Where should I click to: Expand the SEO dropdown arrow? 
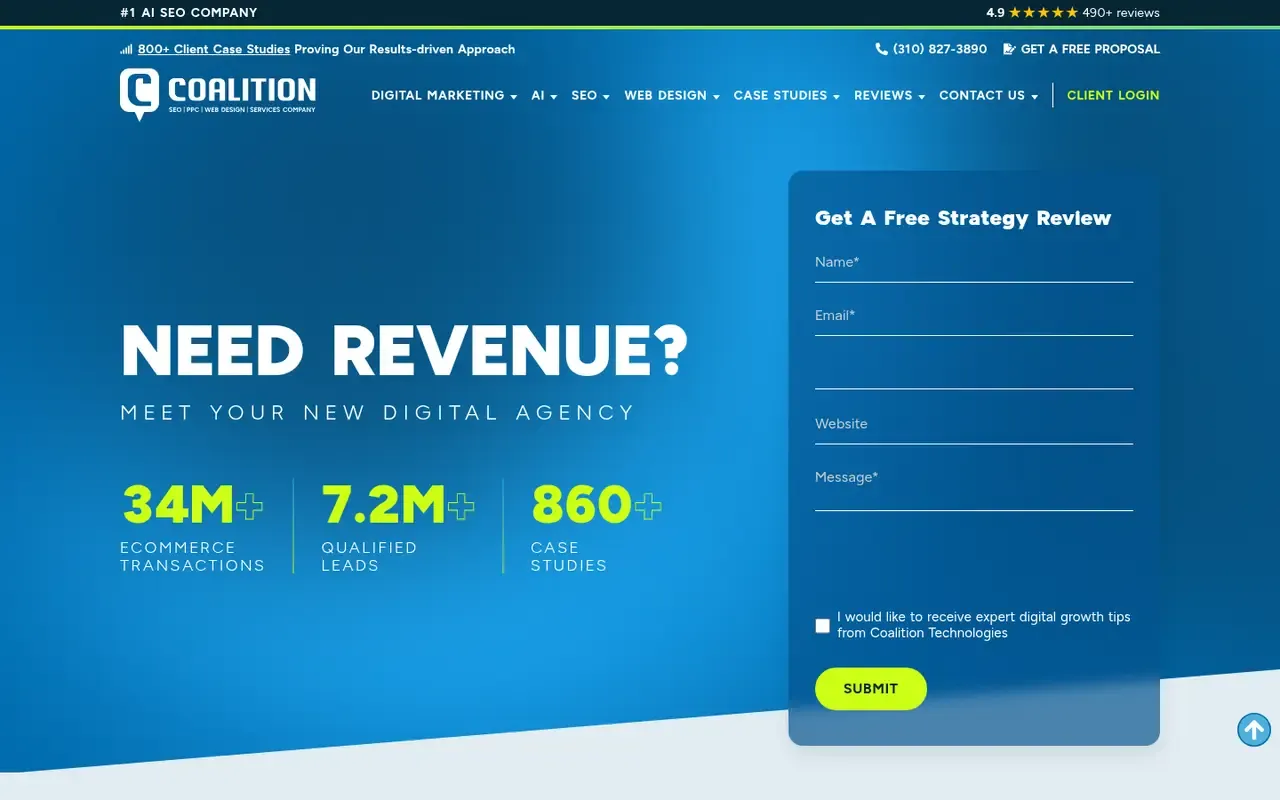tap(606, 97)
